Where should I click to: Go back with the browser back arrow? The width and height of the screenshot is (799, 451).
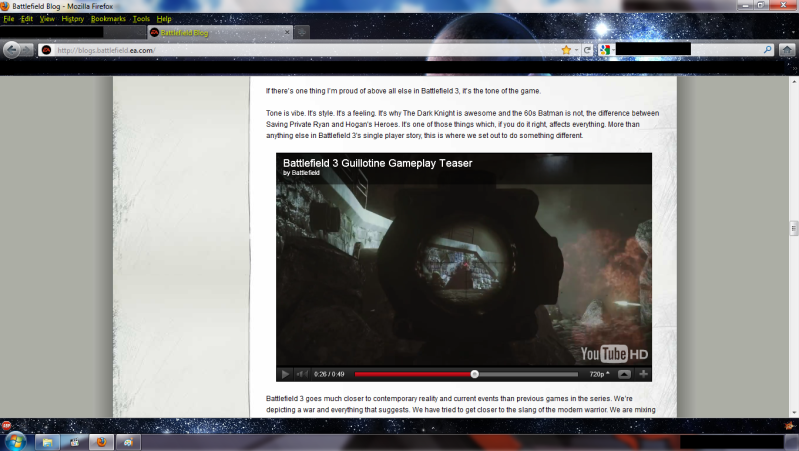pyautogui.click(x=12, y=50)
